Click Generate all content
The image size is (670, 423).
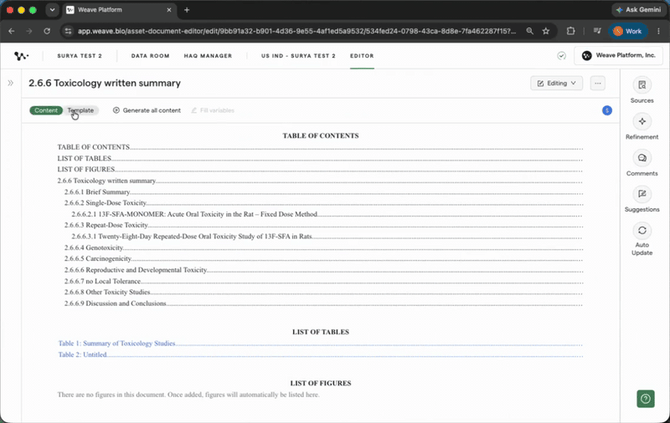(x=147, y=110)
